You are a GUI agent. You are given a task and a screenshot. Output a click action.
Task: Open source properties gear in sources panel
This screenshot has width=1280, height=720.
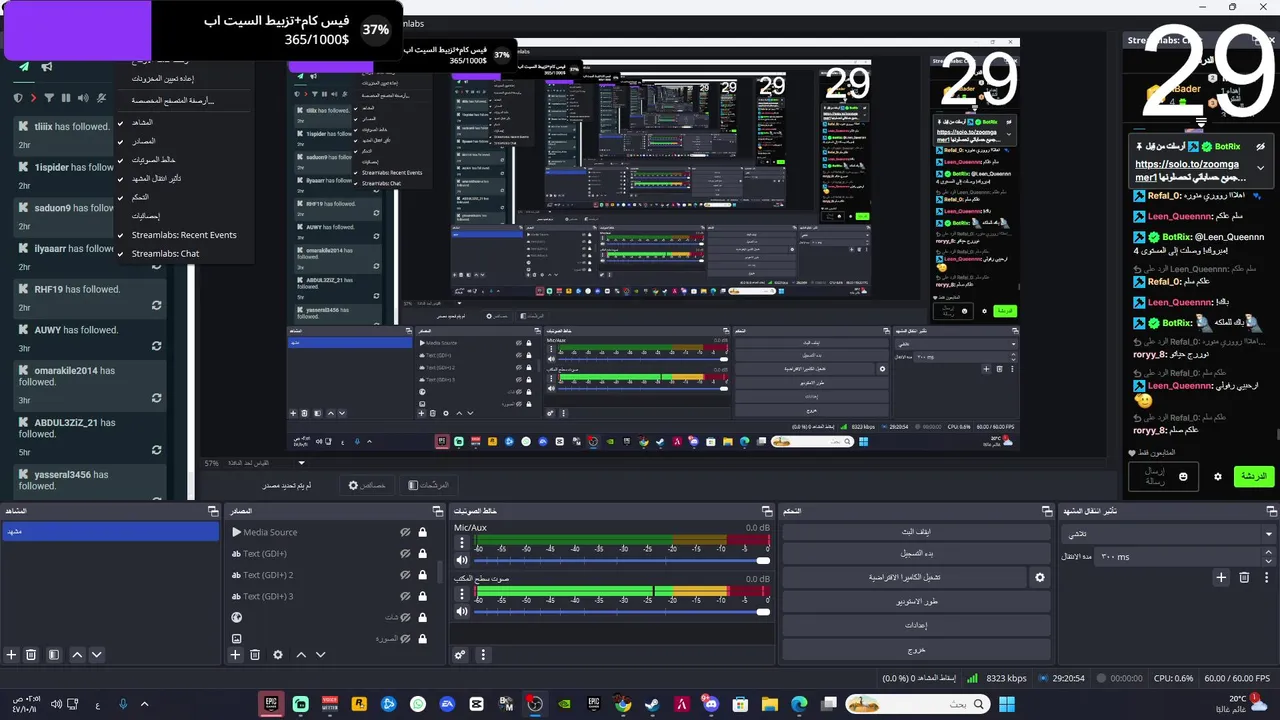[x=278, y=655]
